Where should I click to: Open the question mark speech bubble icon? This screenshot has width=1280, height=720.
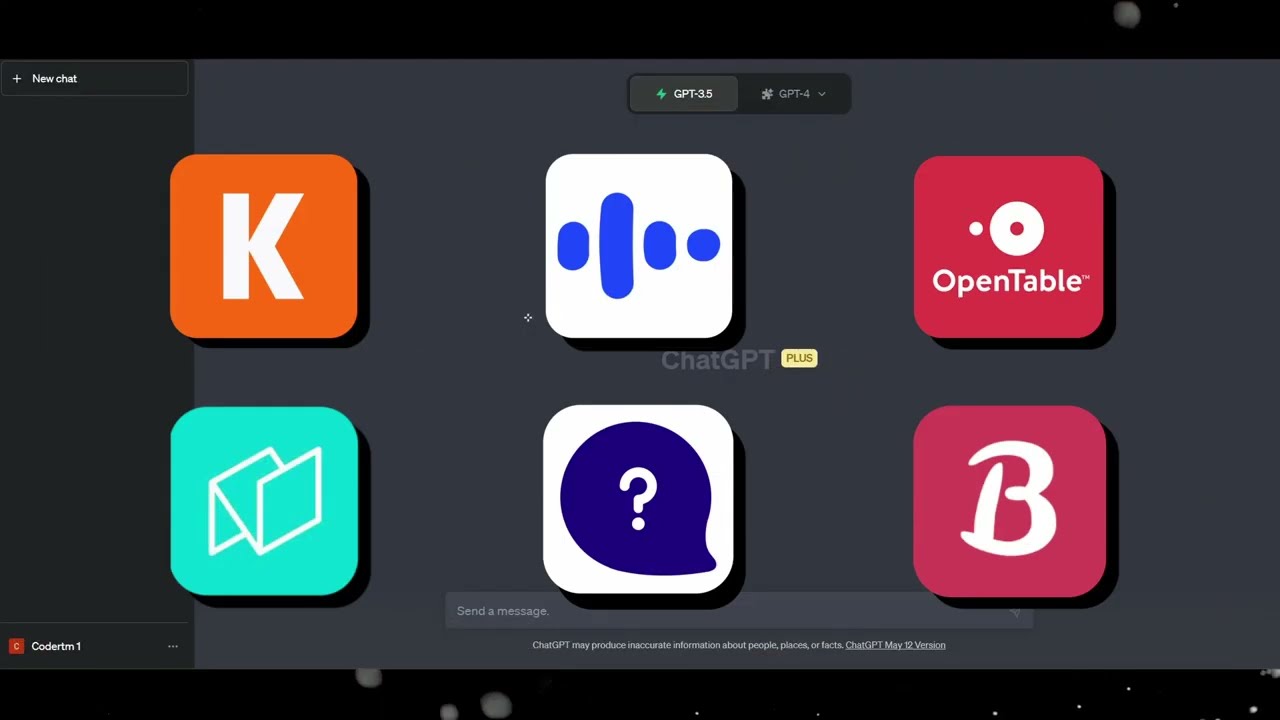point(638,499)
